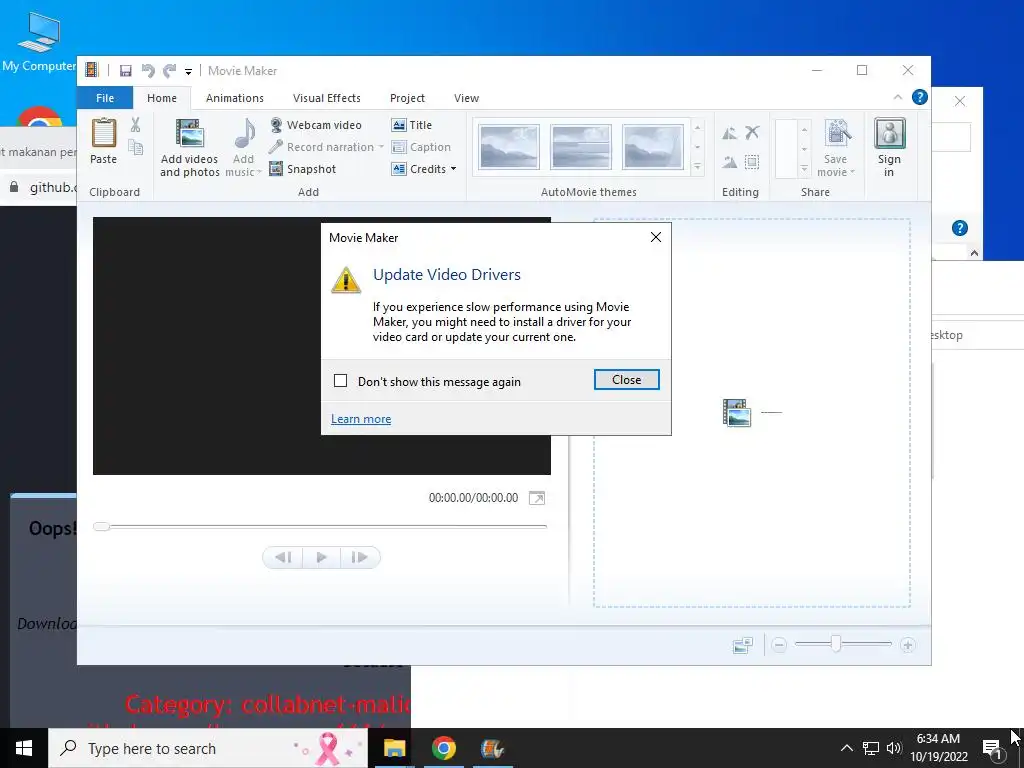
Task: Collapse the ribbon chevron
Action: click(x=898, y=97)
